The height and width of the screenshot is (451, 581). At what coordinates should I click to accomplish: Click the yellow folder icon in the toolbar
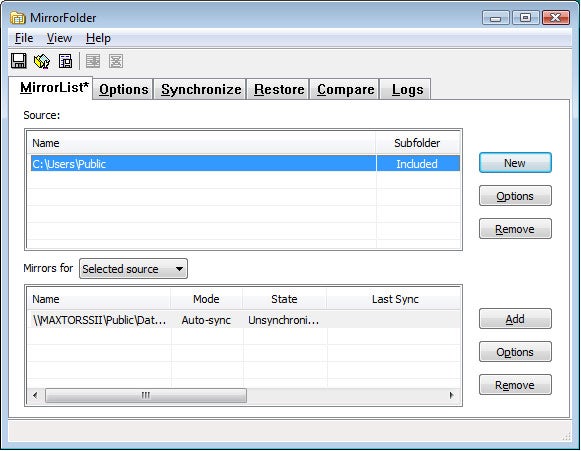point(42,61)
